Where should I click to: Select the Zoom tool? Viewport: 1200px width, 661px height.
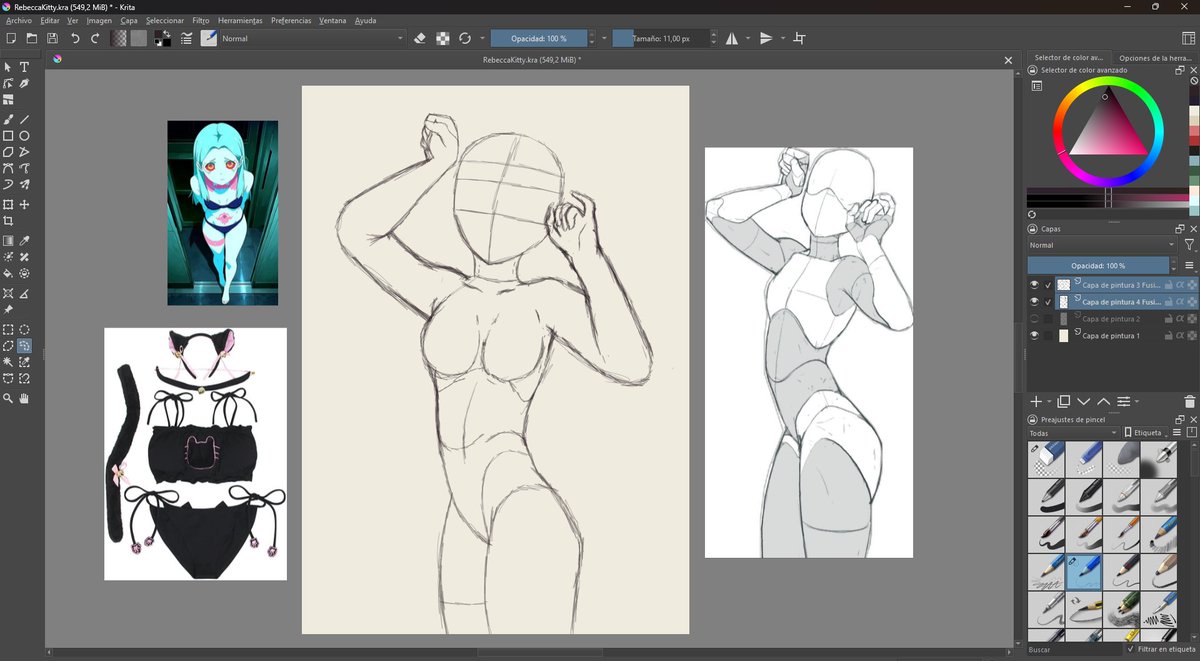coord(8,398)
